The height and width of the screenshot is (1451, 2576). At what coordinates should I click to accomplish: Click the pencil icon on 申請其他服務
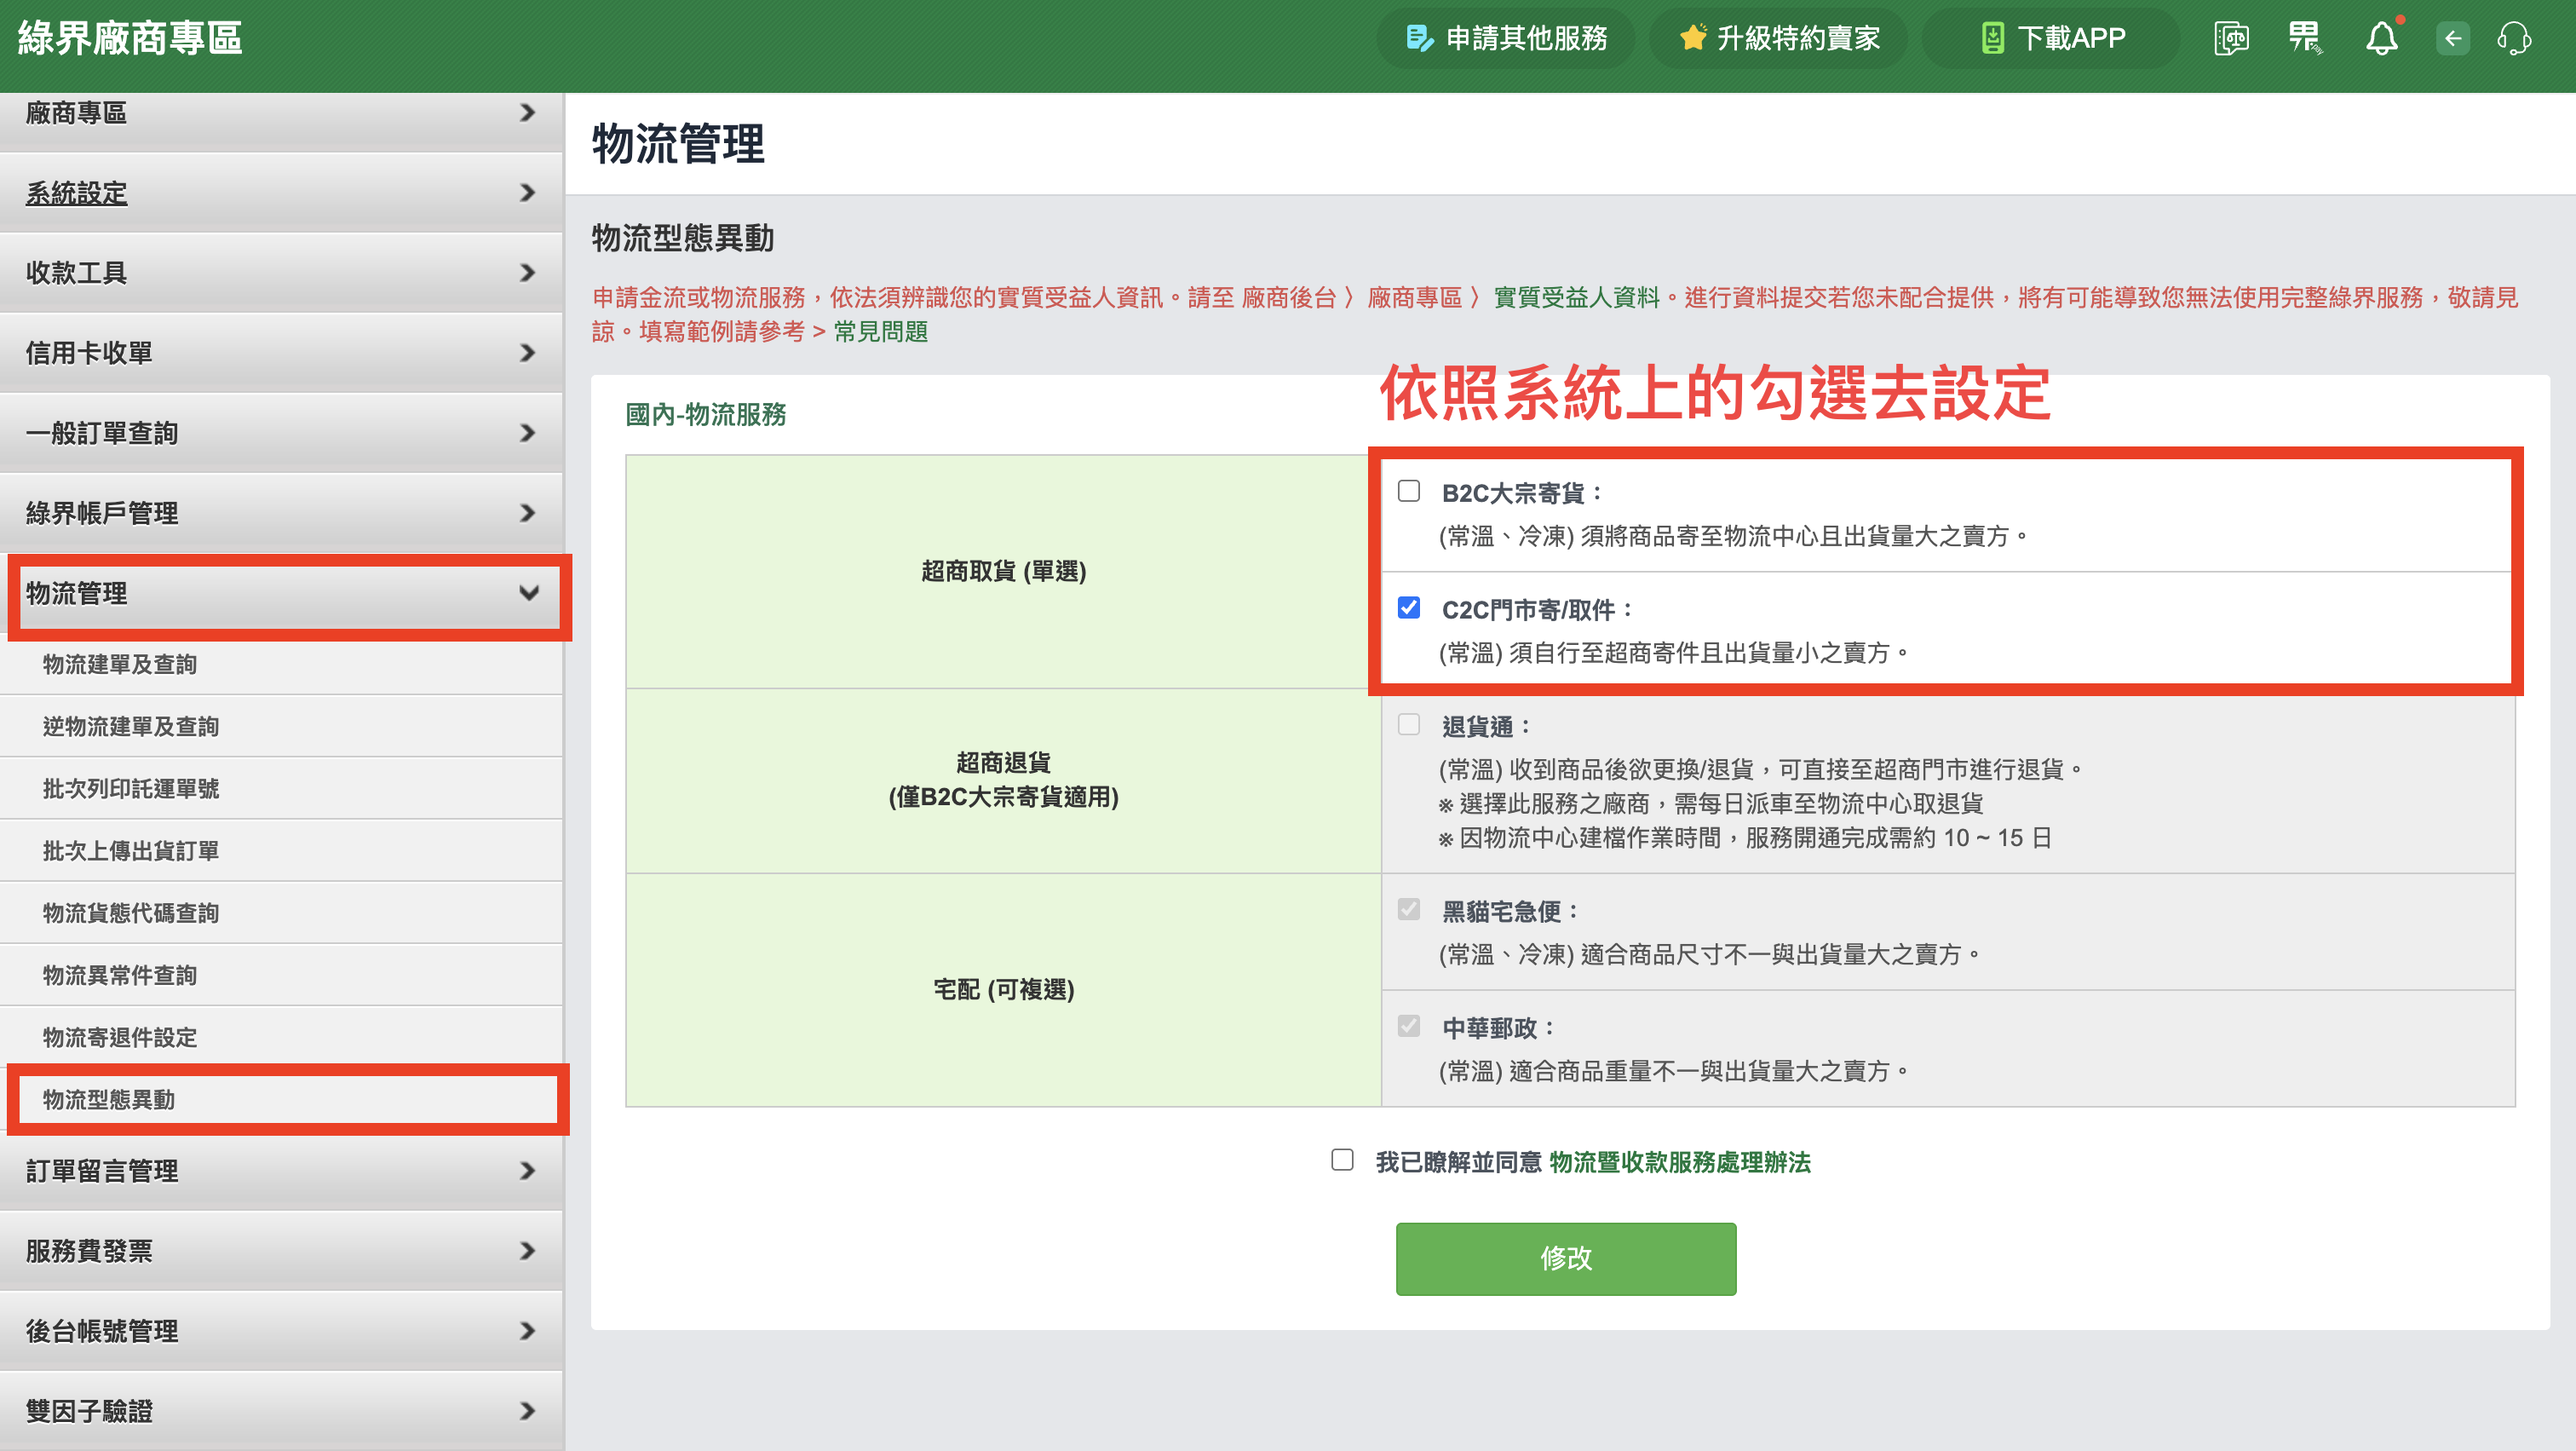pos(1419,37)
